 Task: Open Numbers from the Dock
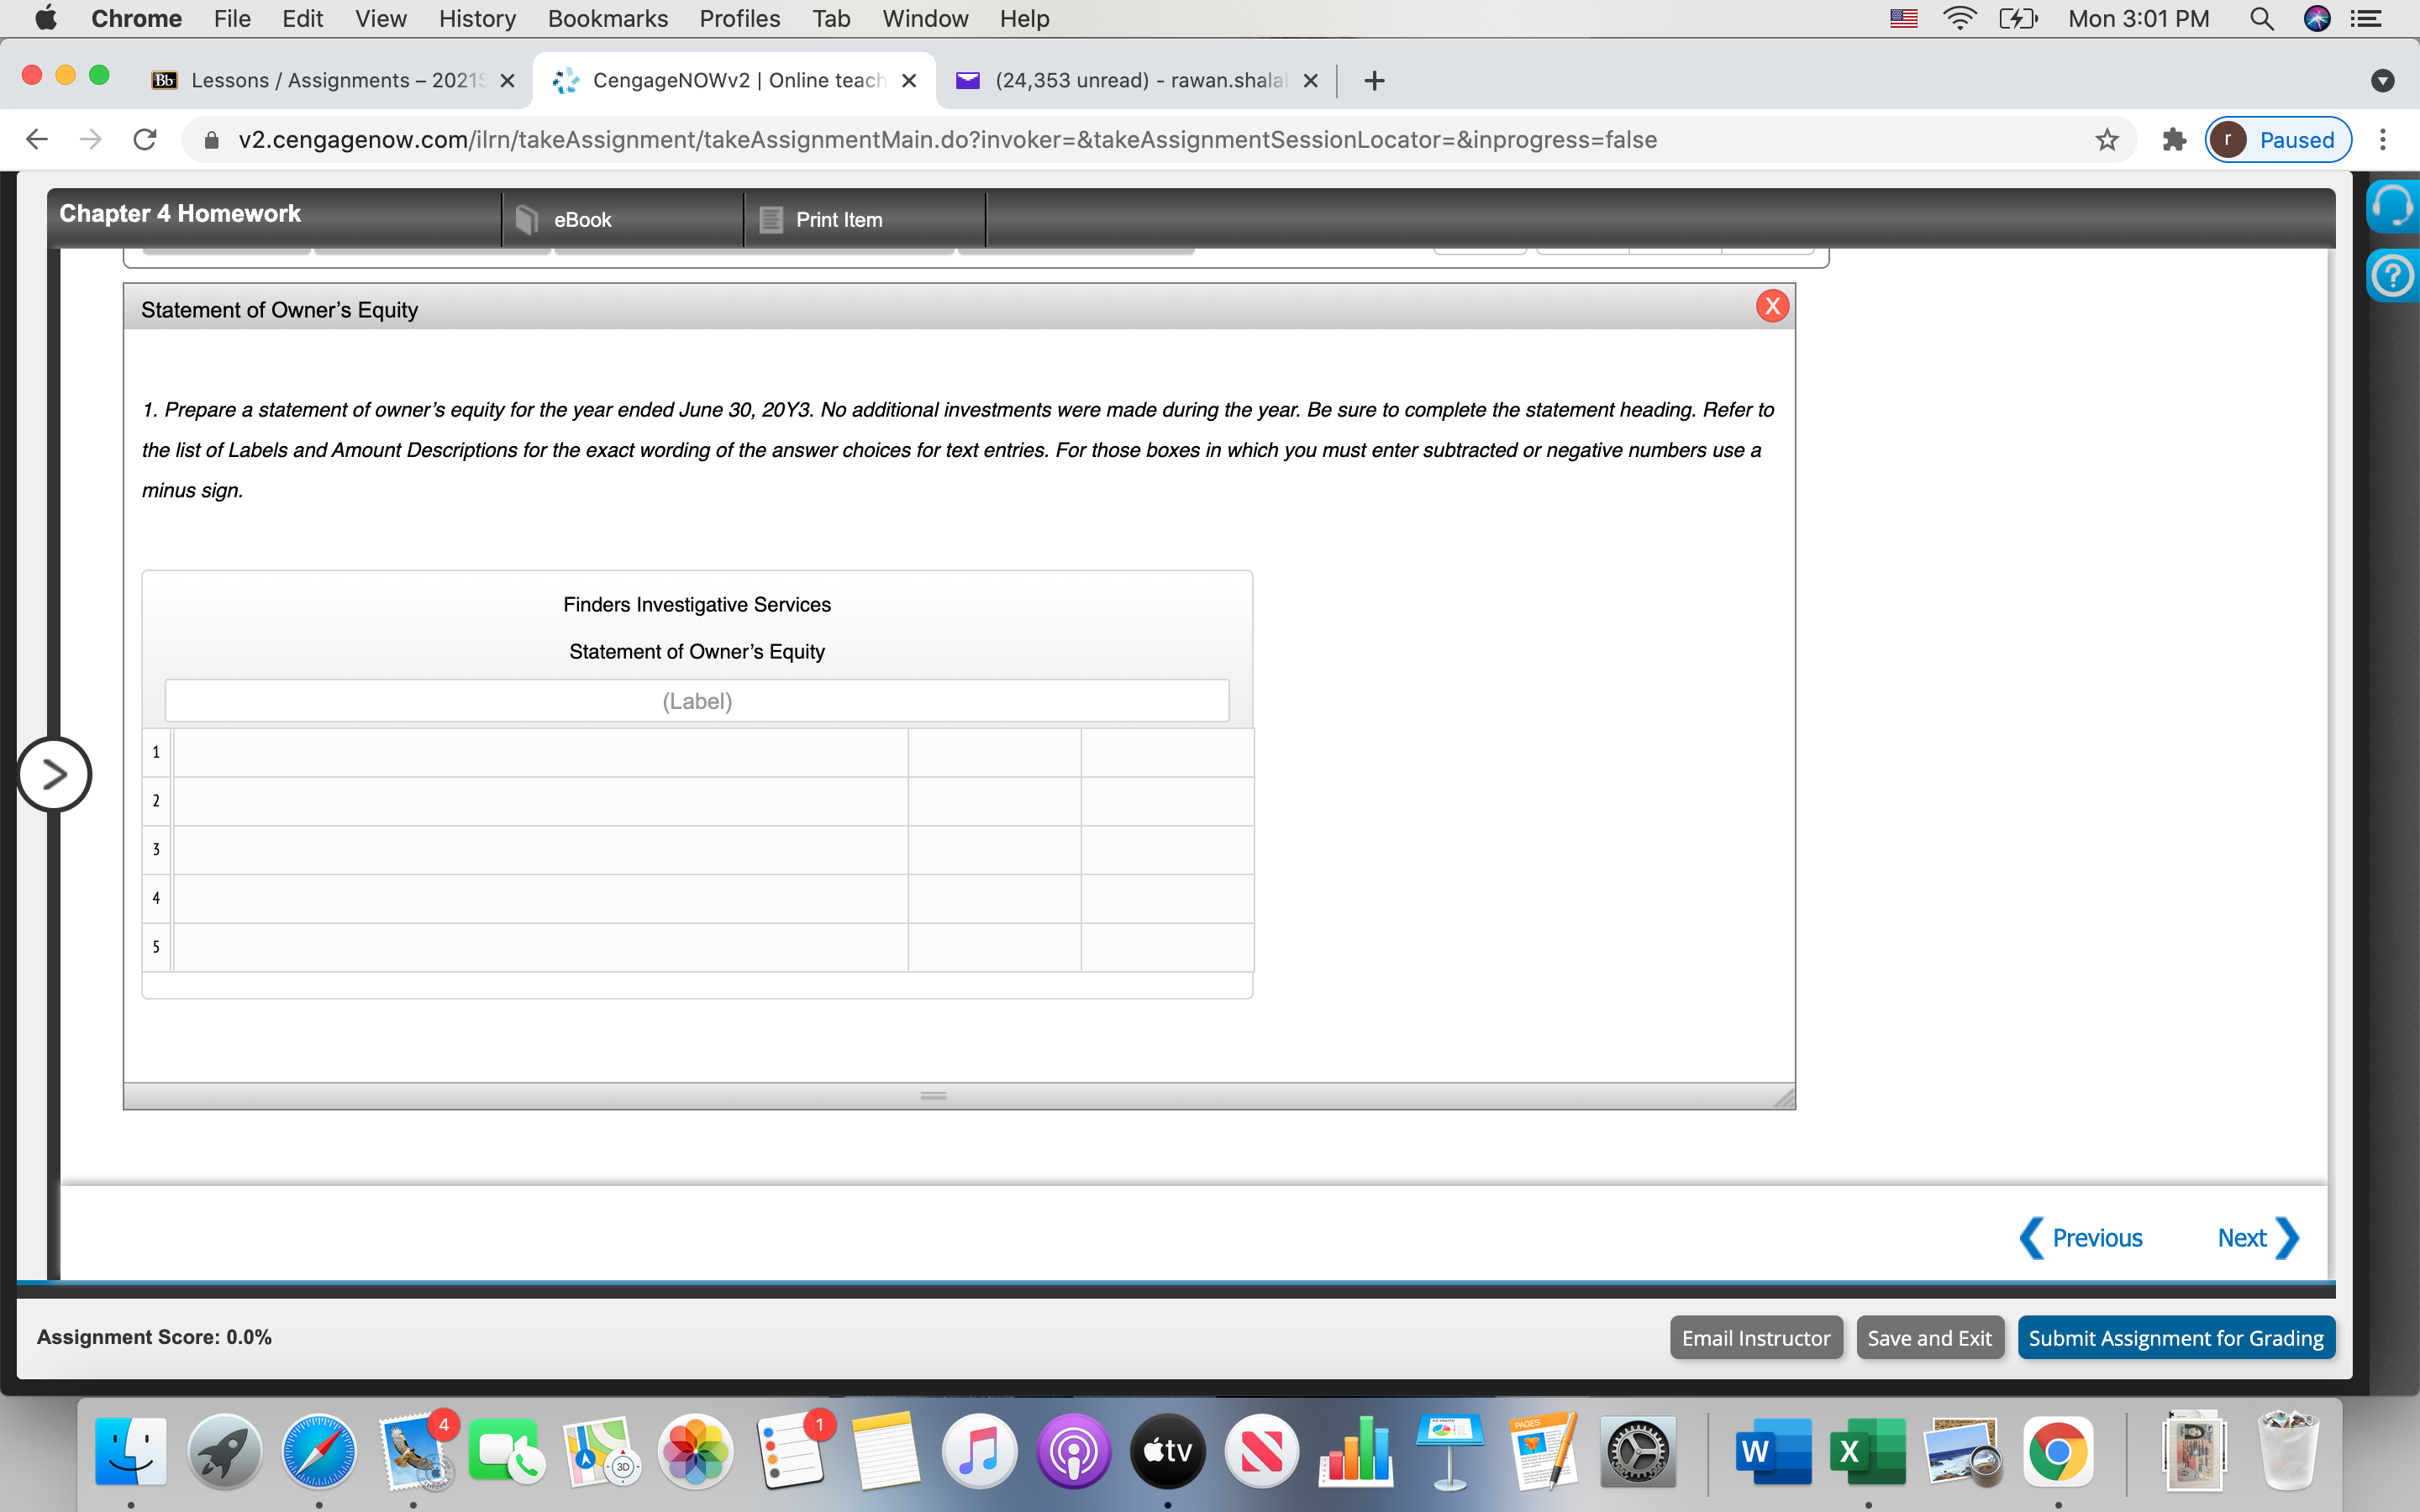pos(1355,1450)
